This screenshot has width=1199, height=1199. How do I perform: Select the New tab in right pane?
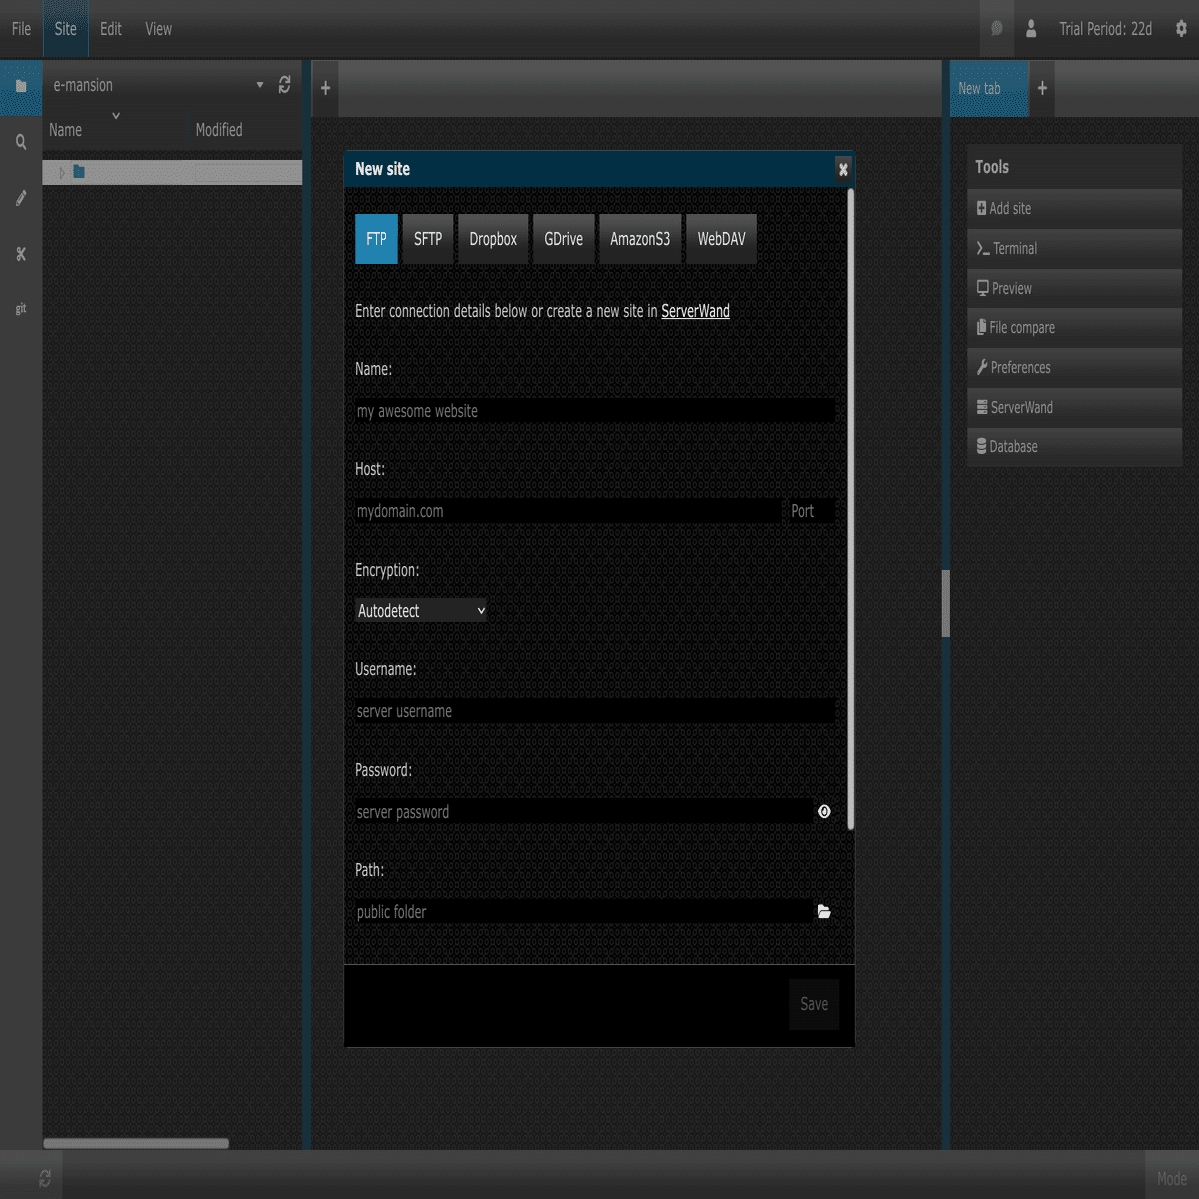coord(989,89)
